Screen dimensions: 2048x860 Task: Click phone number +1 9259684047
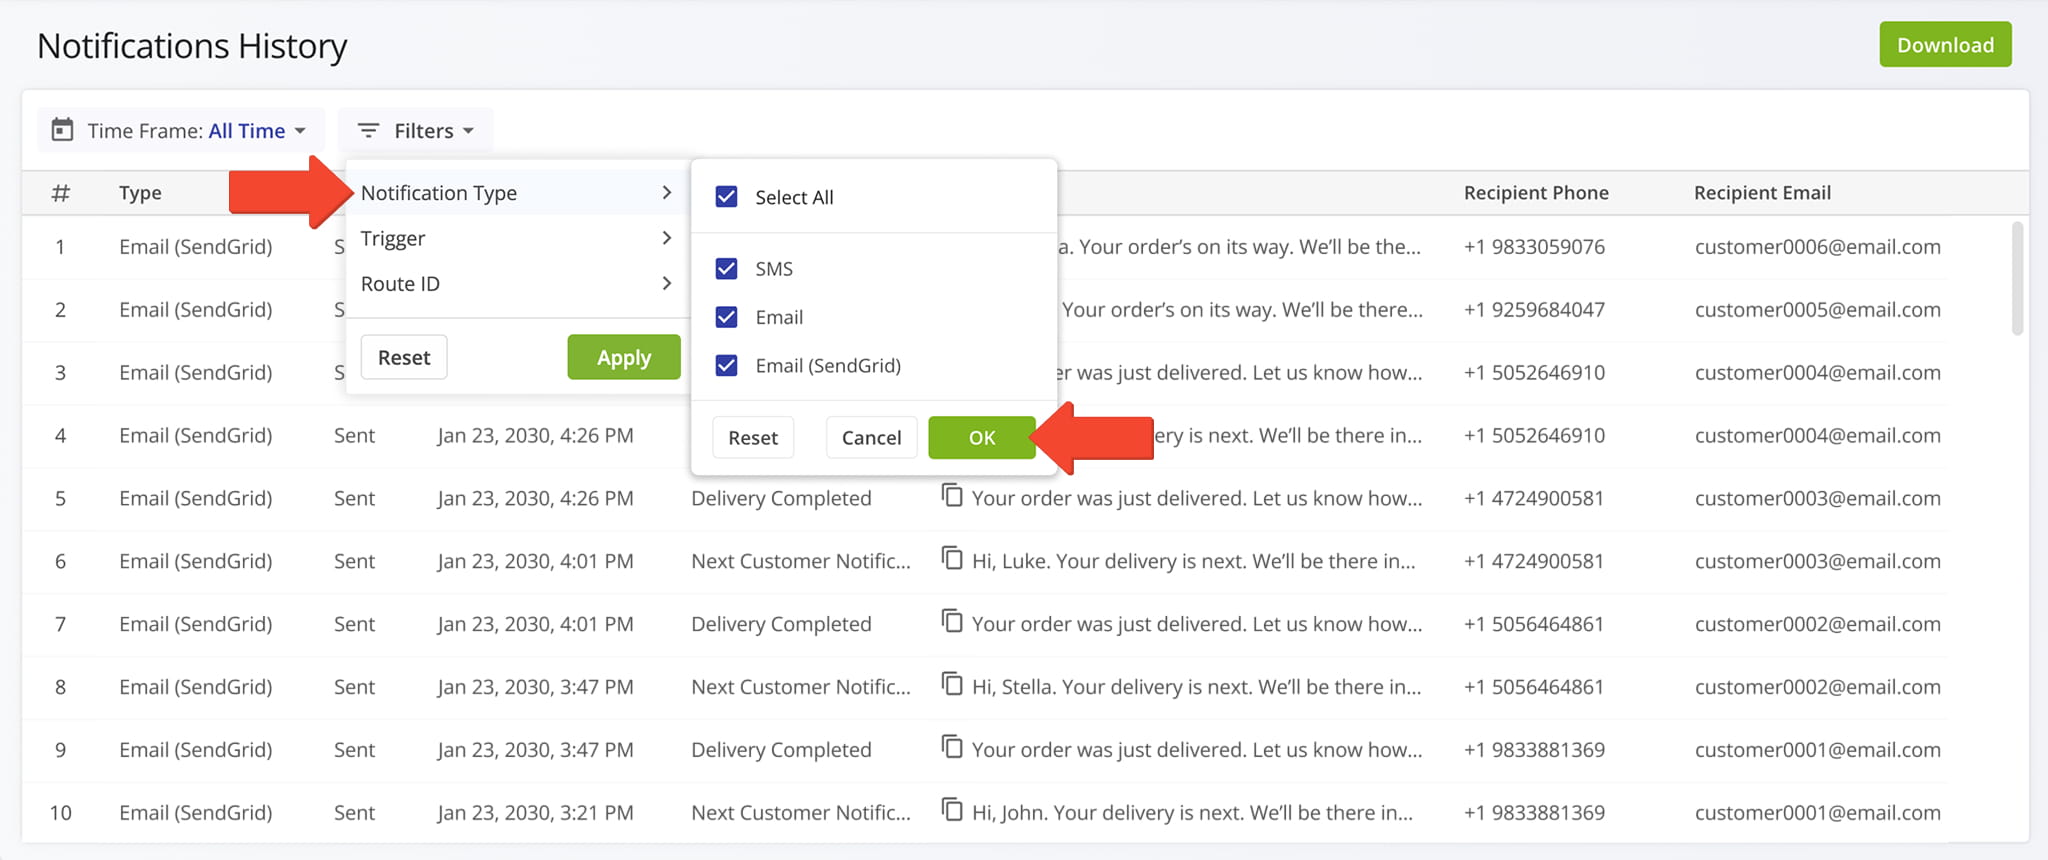tap(1534, 310)
